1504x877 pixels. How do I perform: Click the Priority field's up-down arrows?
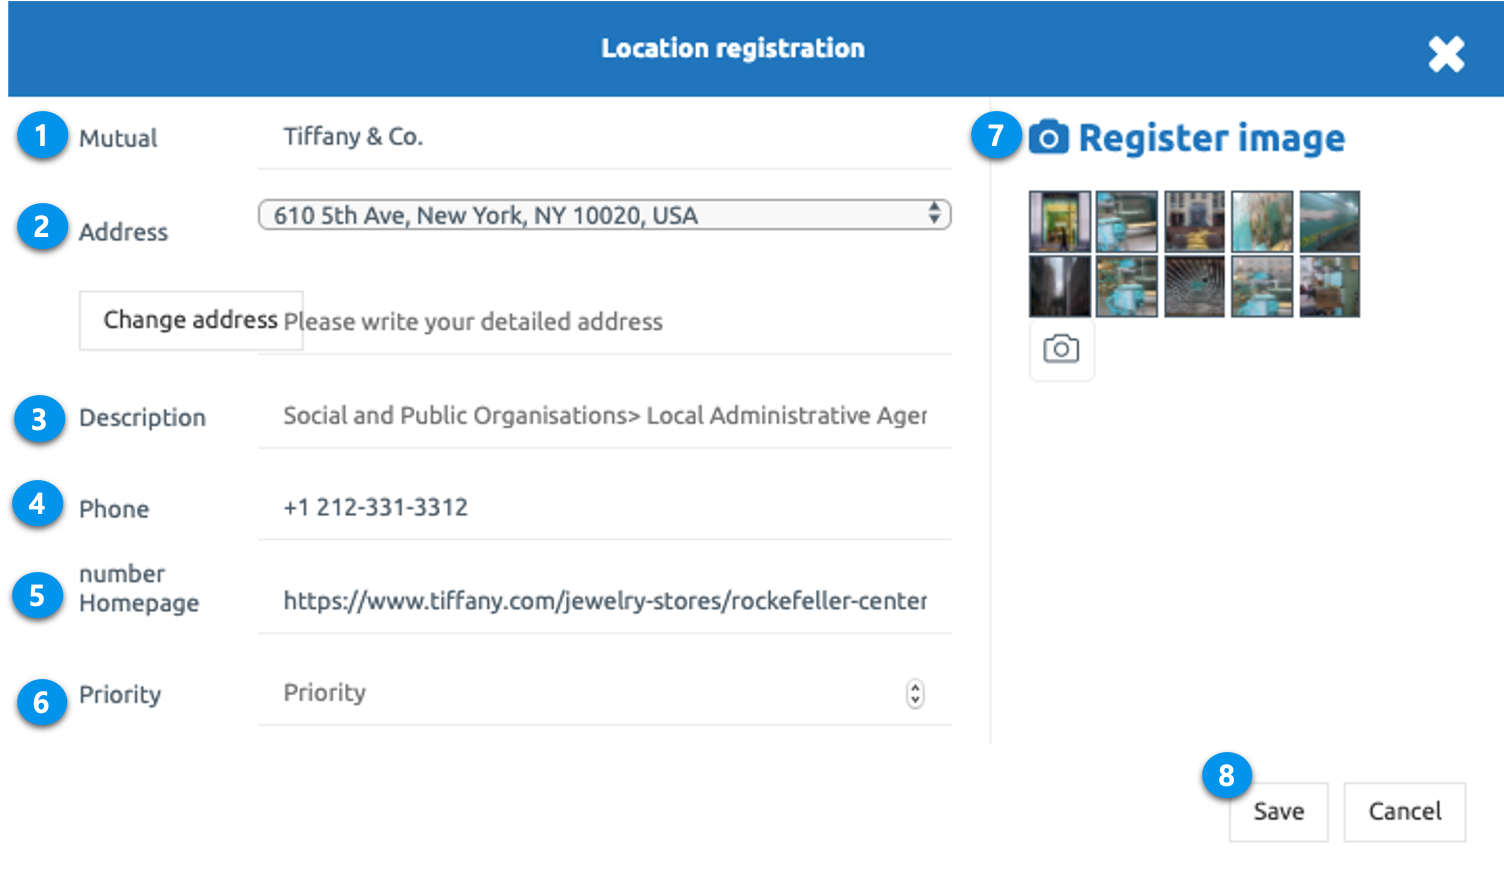[915, 693]
